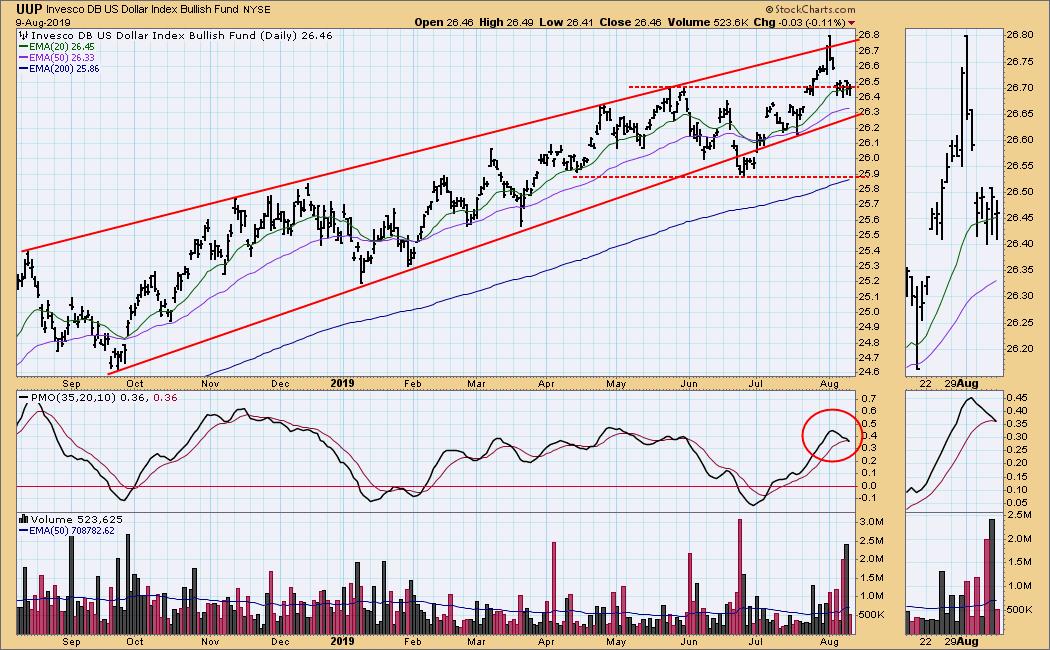This screenshot has height=650, width=1050.
Task: Click the green EMA(20) legend line marker
Action: pyautogui.click(x=24, y=47)
